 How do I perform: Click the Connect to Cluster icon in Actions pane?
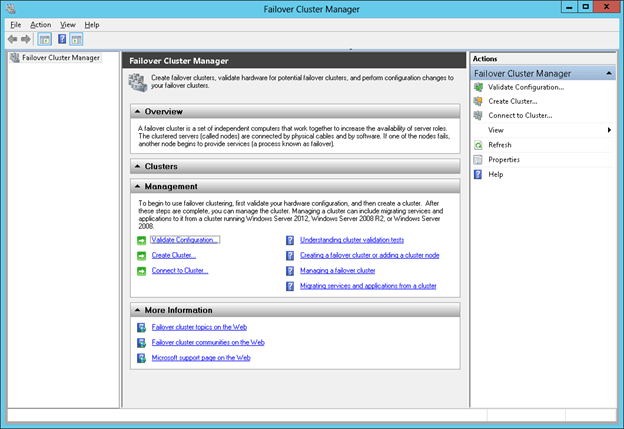click(480, 116)
